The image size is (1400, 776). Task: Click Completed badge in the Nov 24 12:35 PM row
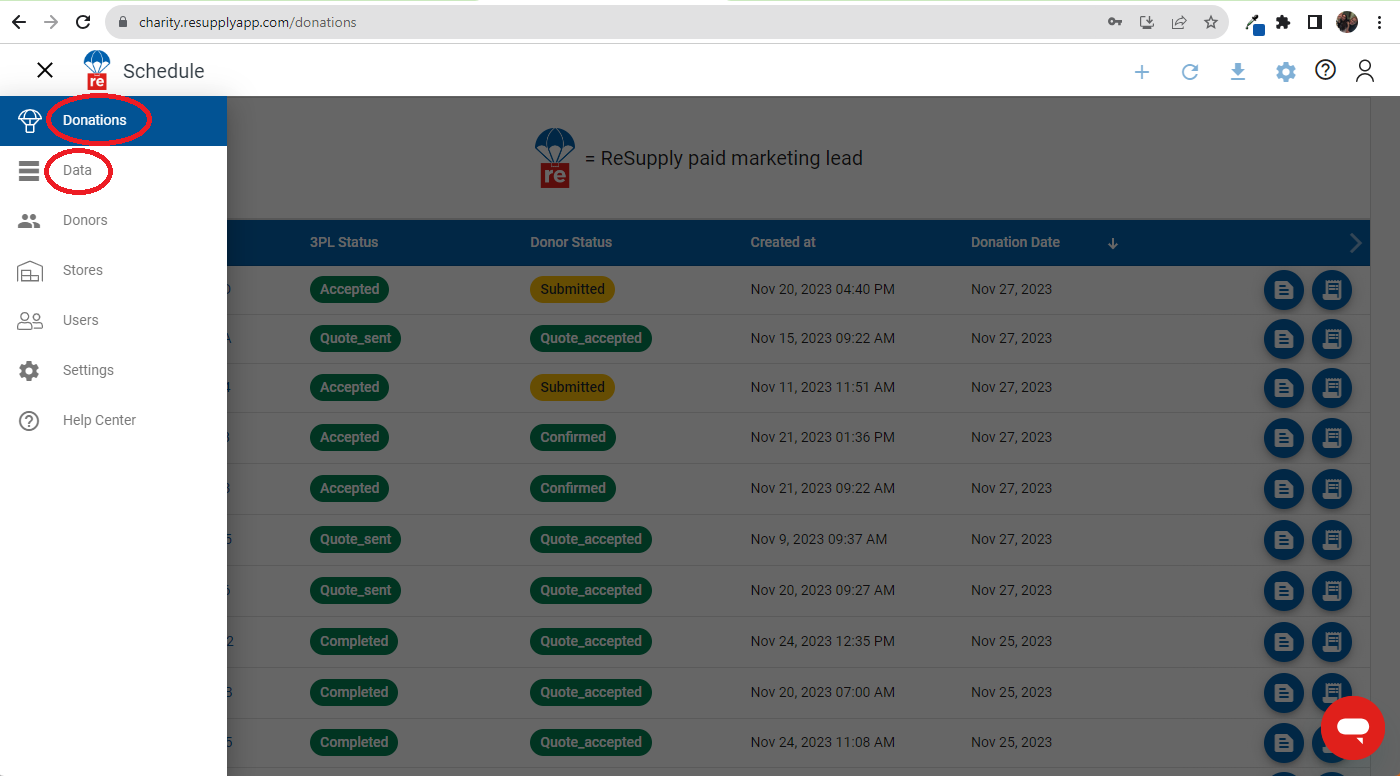354,641
